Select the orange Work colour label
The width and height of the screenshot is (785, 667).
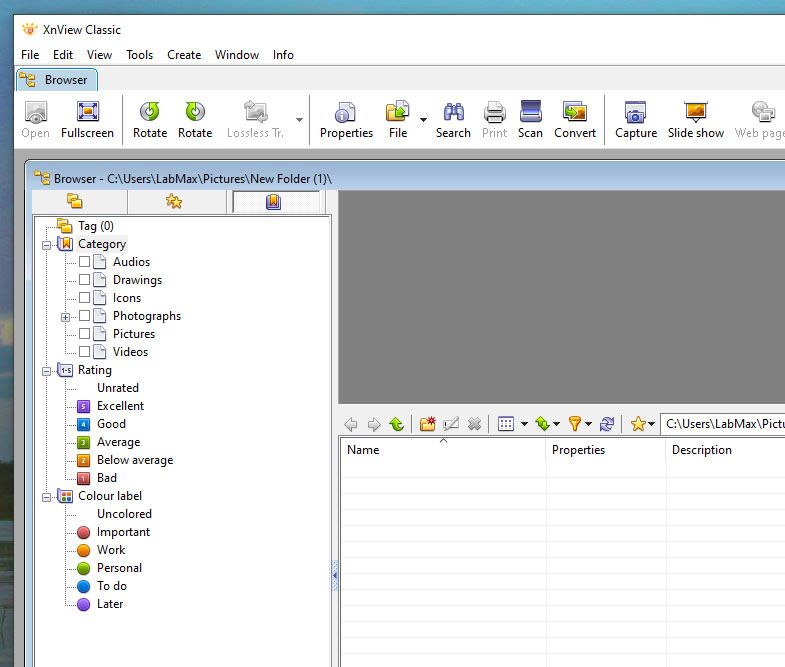pyautogui.click(x=101, y=550)
